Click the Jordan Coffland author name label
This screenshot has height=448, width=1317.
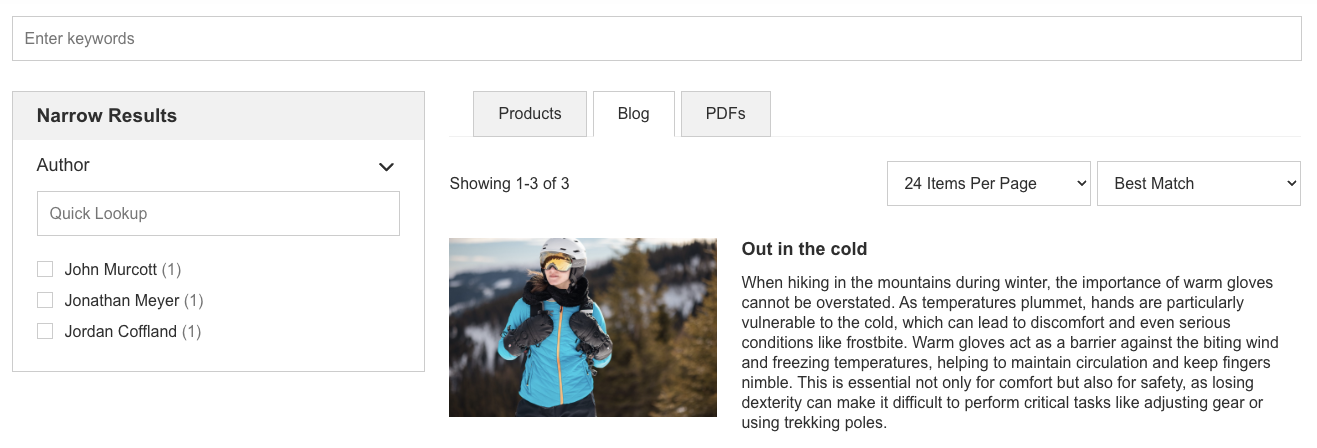coord(121,331)
